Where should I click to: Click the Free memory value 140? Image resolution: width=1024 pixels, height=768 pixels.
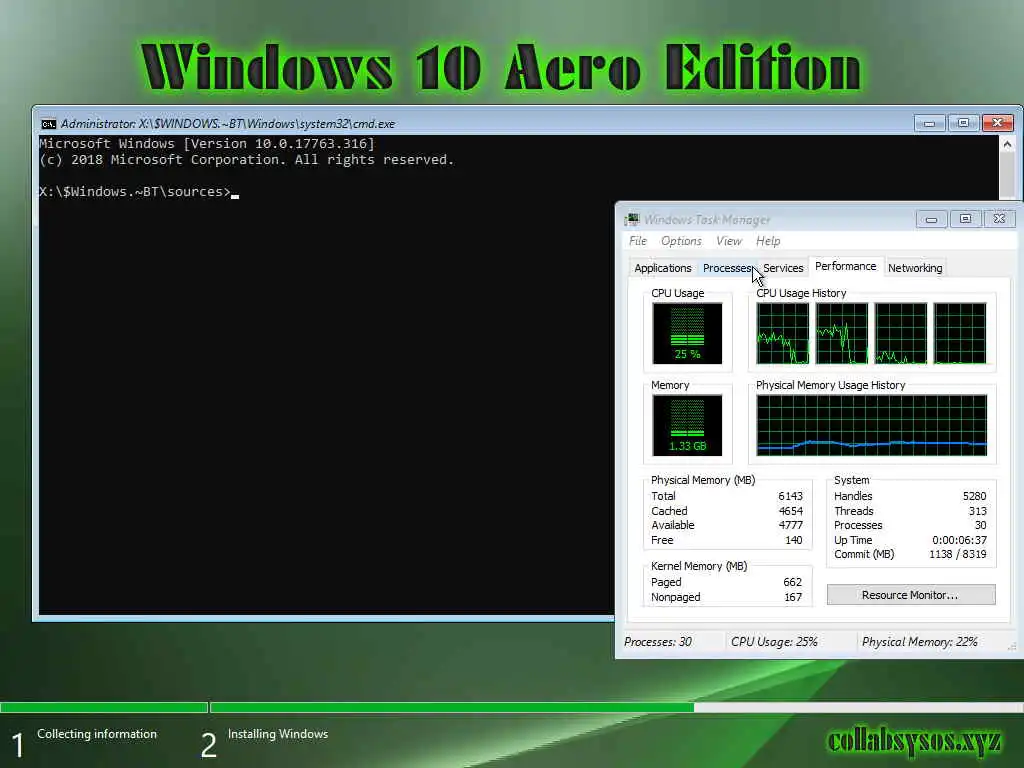tap(793, 540)
